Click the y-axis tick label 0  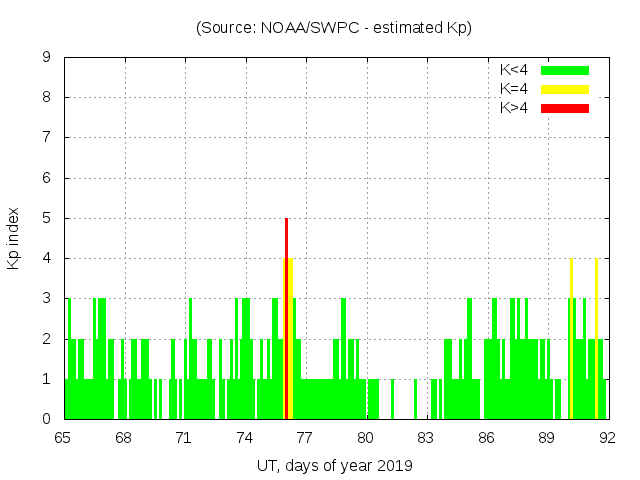coord(46,419)
